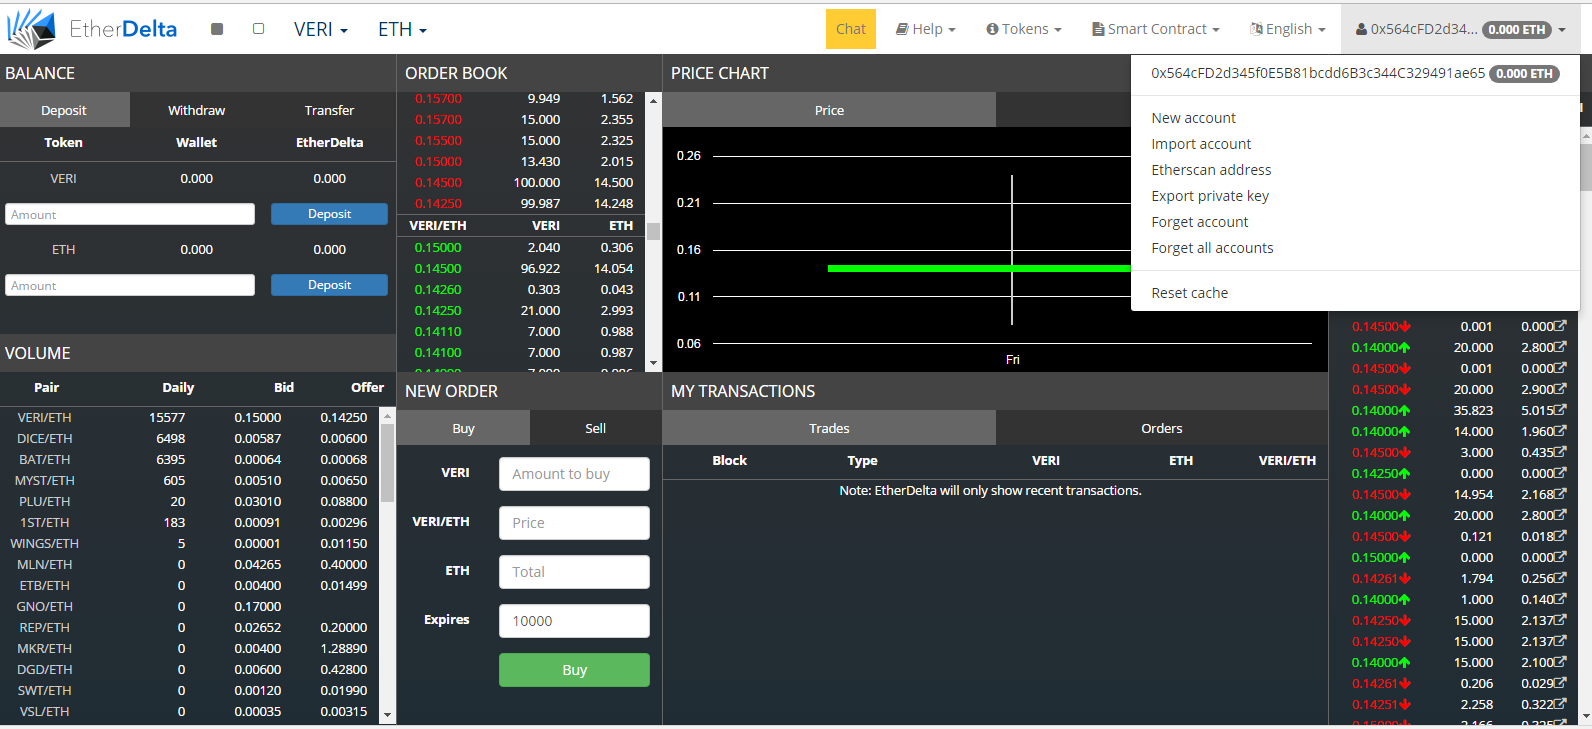This screenshot has height=729, width=1592.
Task: Click the green Buy button
Action: click(574, 670)
